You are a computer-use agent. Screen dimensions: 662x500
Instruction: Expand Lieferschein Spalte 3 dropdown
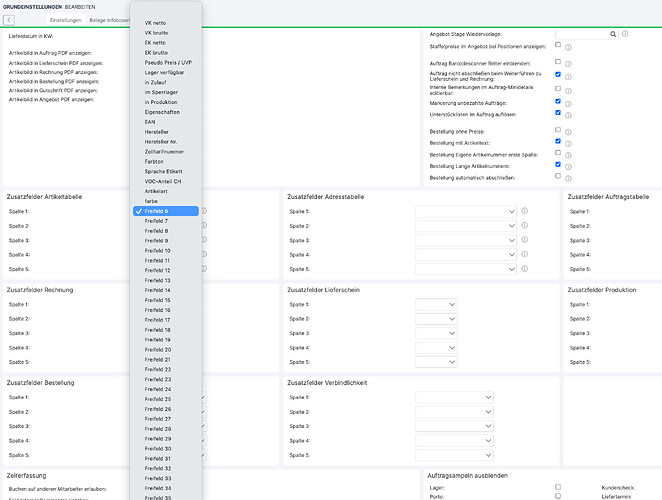(436, 333)
